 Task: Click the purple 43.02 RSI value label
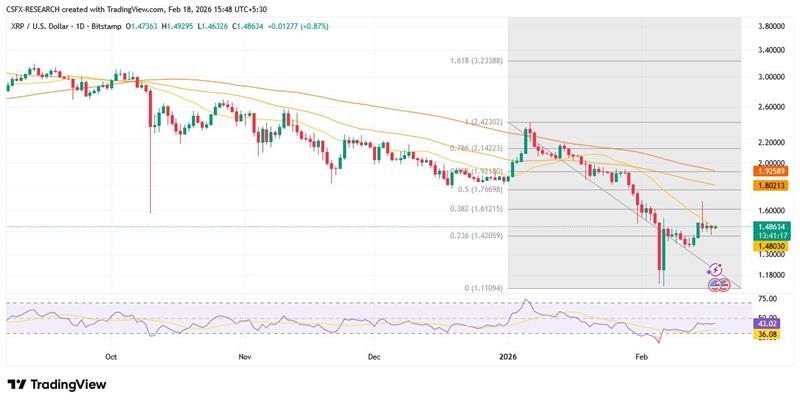click(x=769, y=323)
